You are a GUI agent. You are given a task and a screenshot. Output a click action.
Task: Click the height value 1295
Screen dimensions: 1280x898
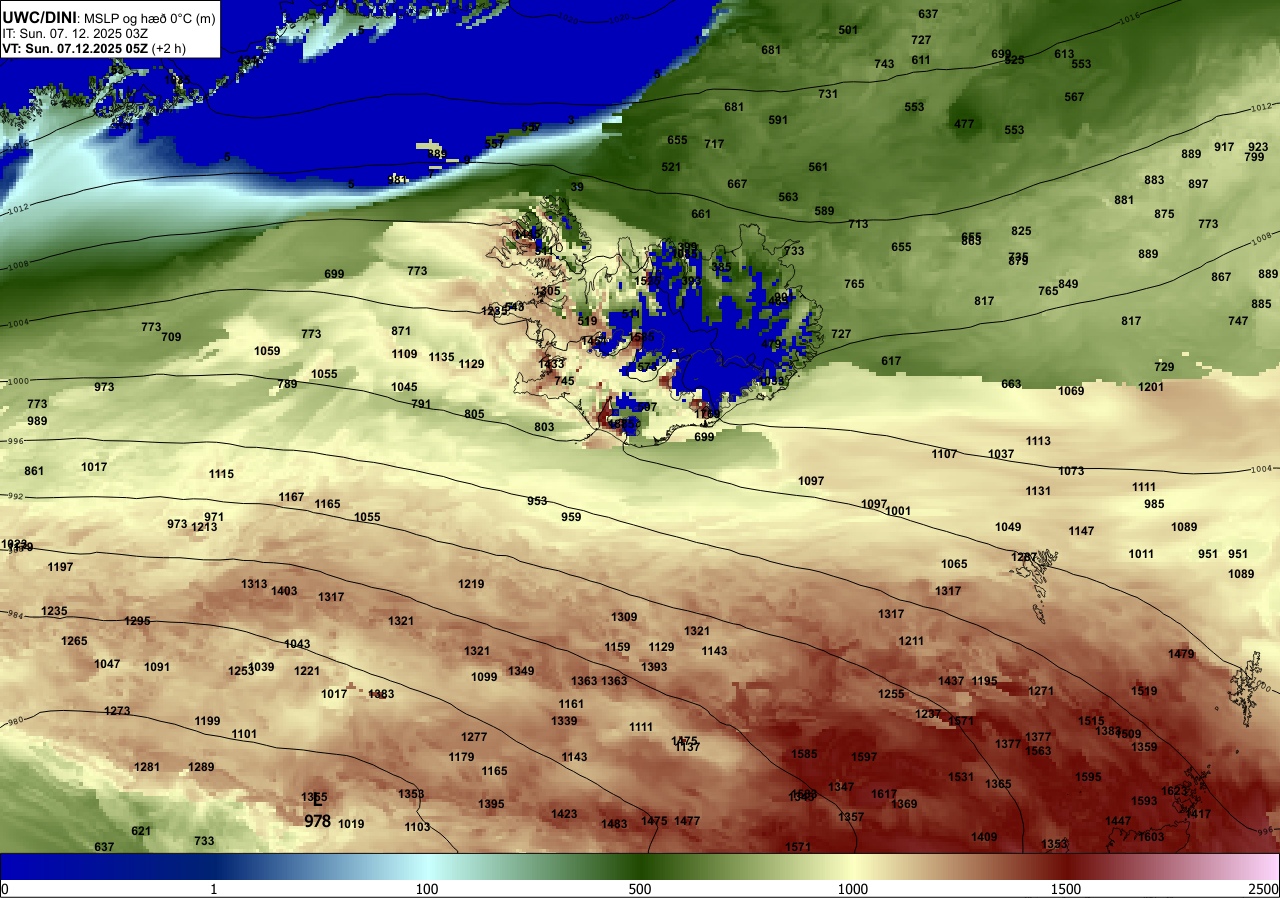(x=137, y=621)
